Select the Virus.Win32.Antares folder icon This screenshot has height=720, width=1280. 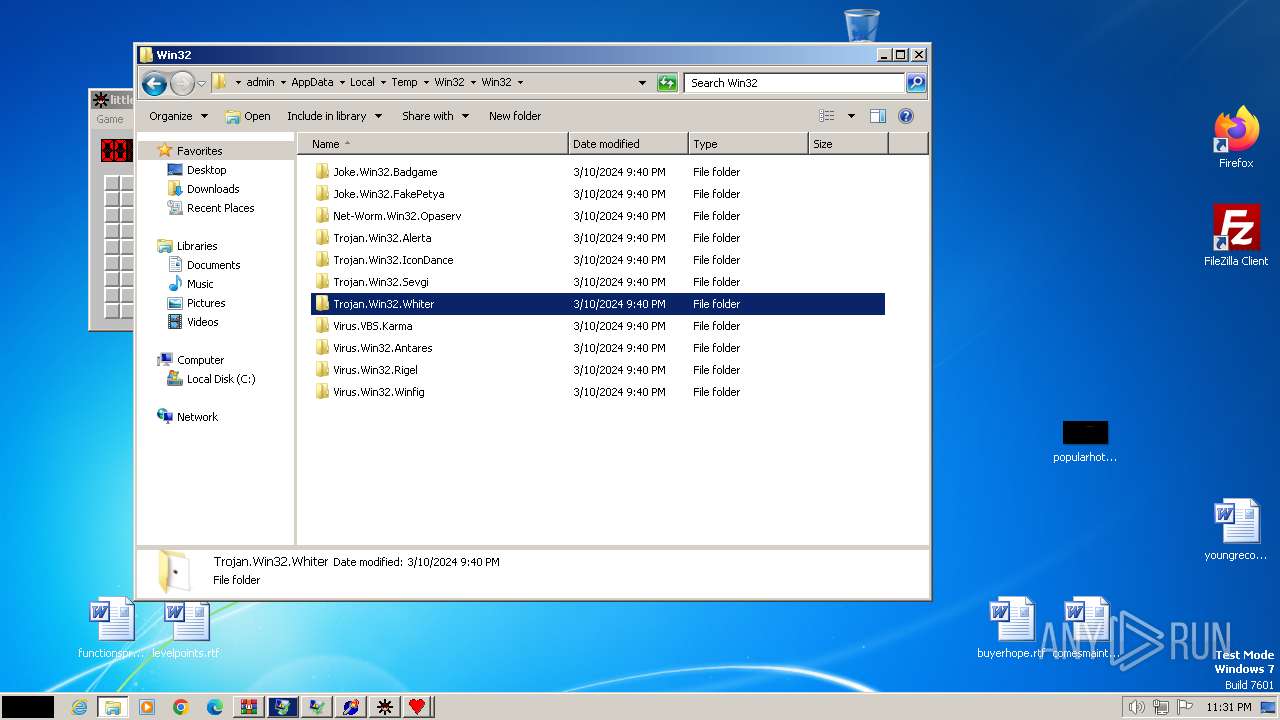tap(322, 348)
